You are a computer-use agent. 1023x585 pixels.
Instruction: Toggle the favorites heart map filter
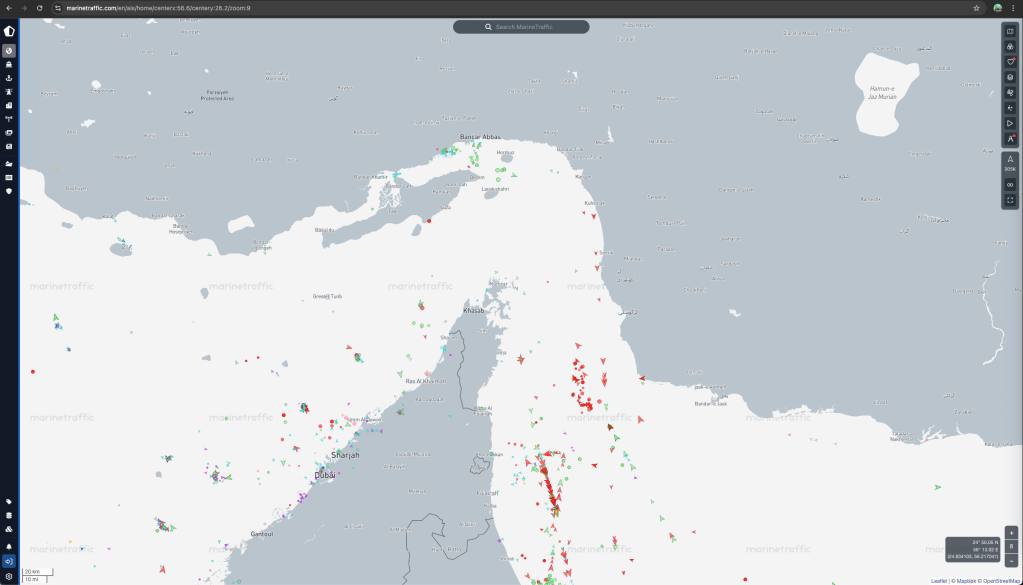click(1010, 61)
